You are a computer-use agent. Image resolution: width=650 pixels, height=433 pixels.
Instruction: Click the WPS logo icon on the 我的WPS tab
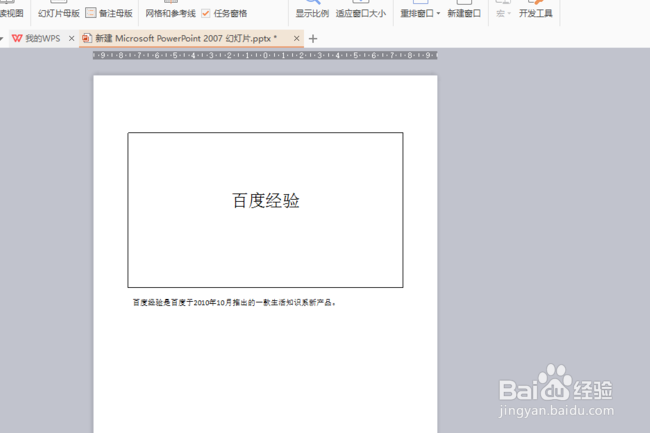pyautogui.click(x=17, y=39)
